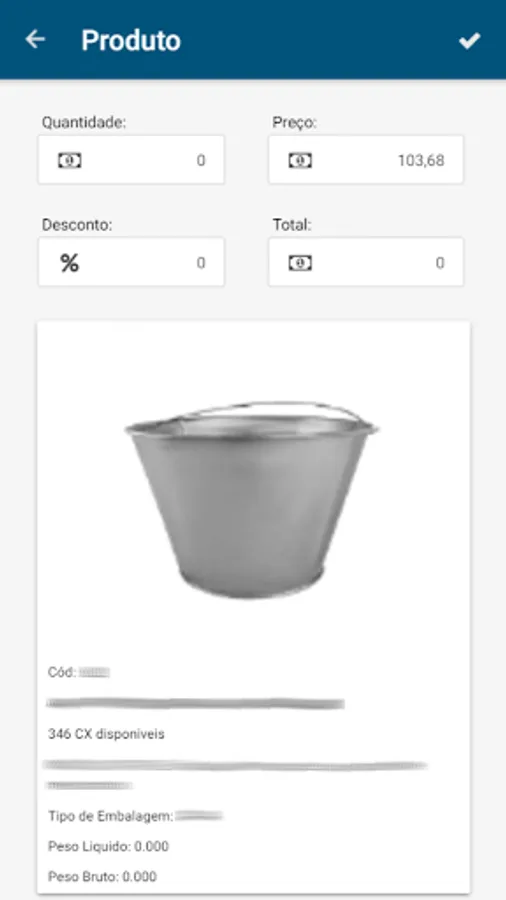Tap the Desconto label
506x900 pixels.
pyautogui.click(x=77, y=225)
